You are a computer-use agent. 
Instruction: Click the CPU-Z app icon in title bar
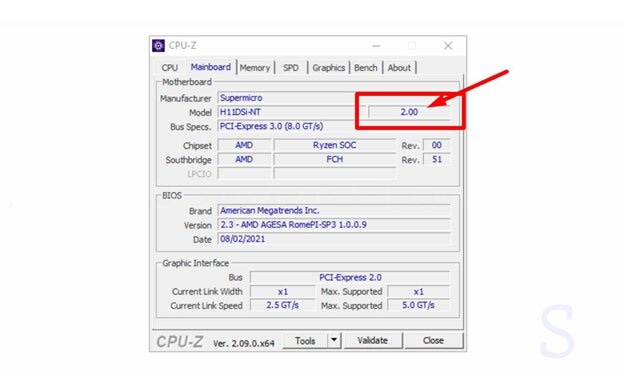158,46
